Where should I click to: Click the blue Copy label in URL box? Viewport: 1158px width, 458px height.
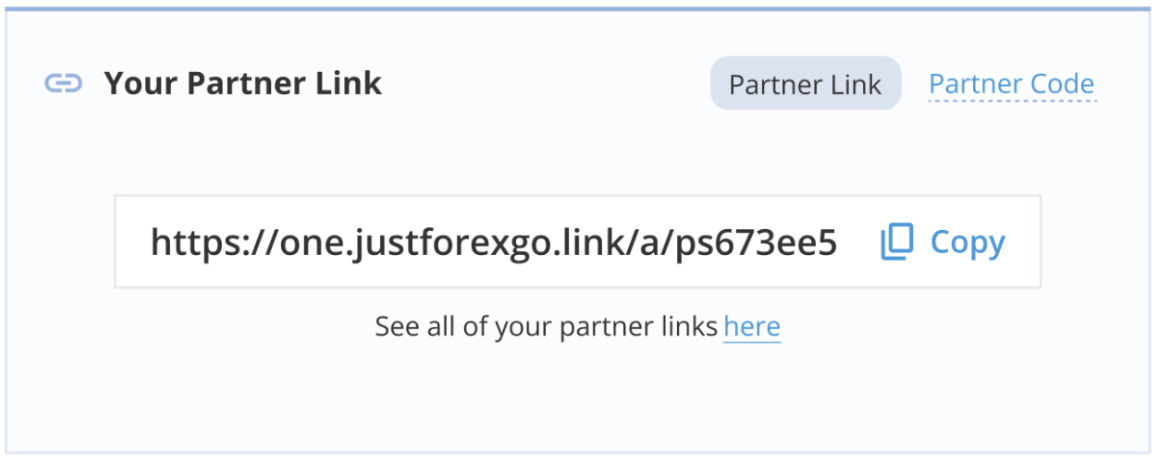tap(967, 242)
